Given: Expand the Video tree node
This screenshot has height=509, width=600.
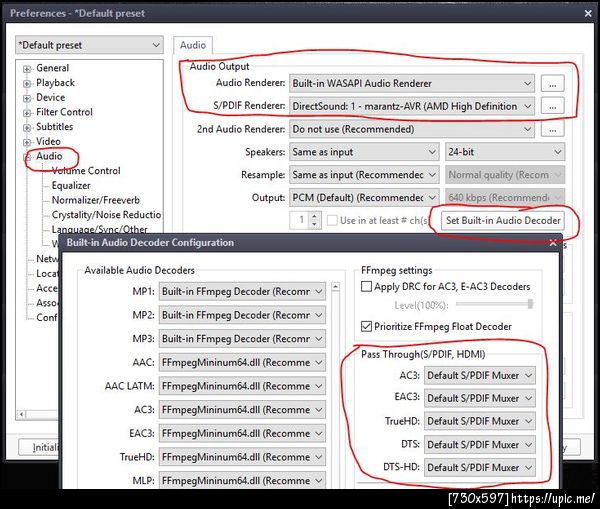Looking at the screenshot, I should click(x=27, y=142).
